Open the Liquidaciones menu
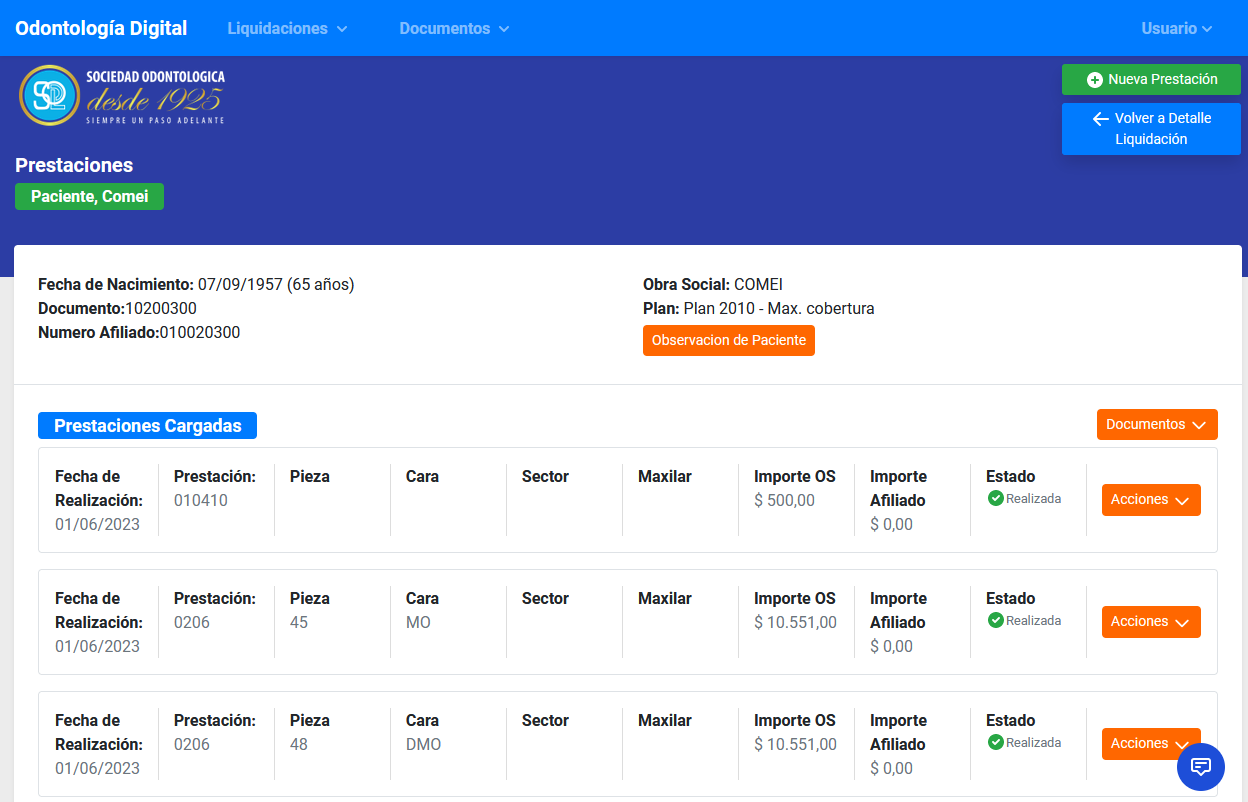Screen dimensions: 1248x802 [287, 28]
